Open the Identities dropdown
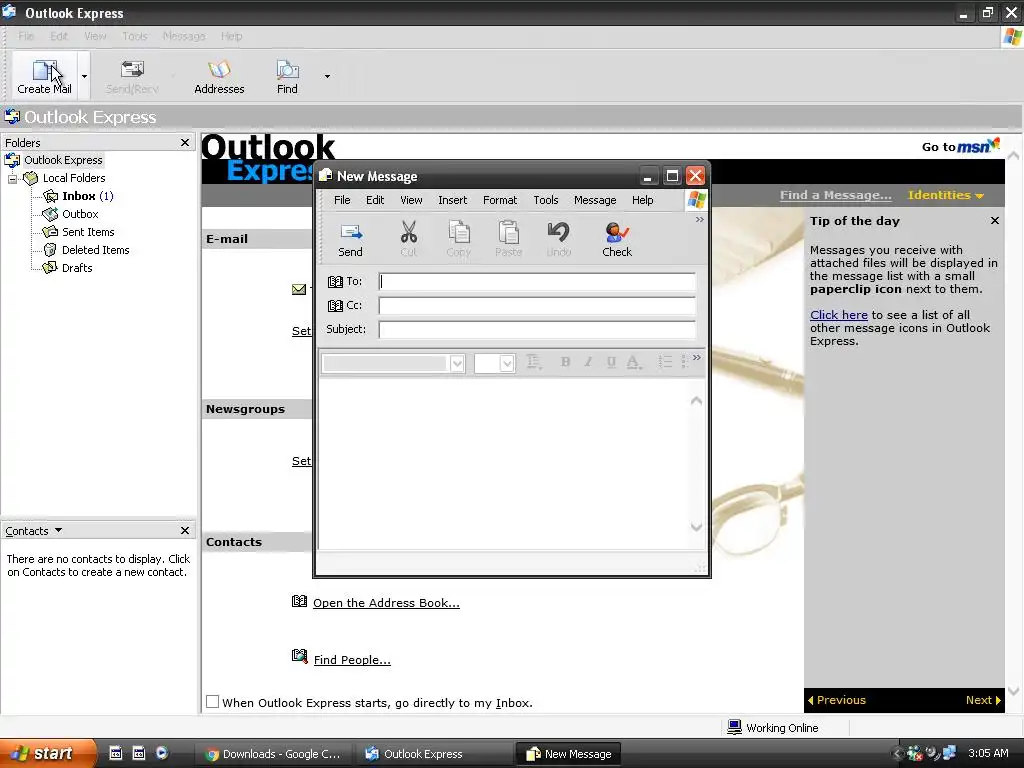This screenshot has width=1024, height=768. [x=946, y=195]
